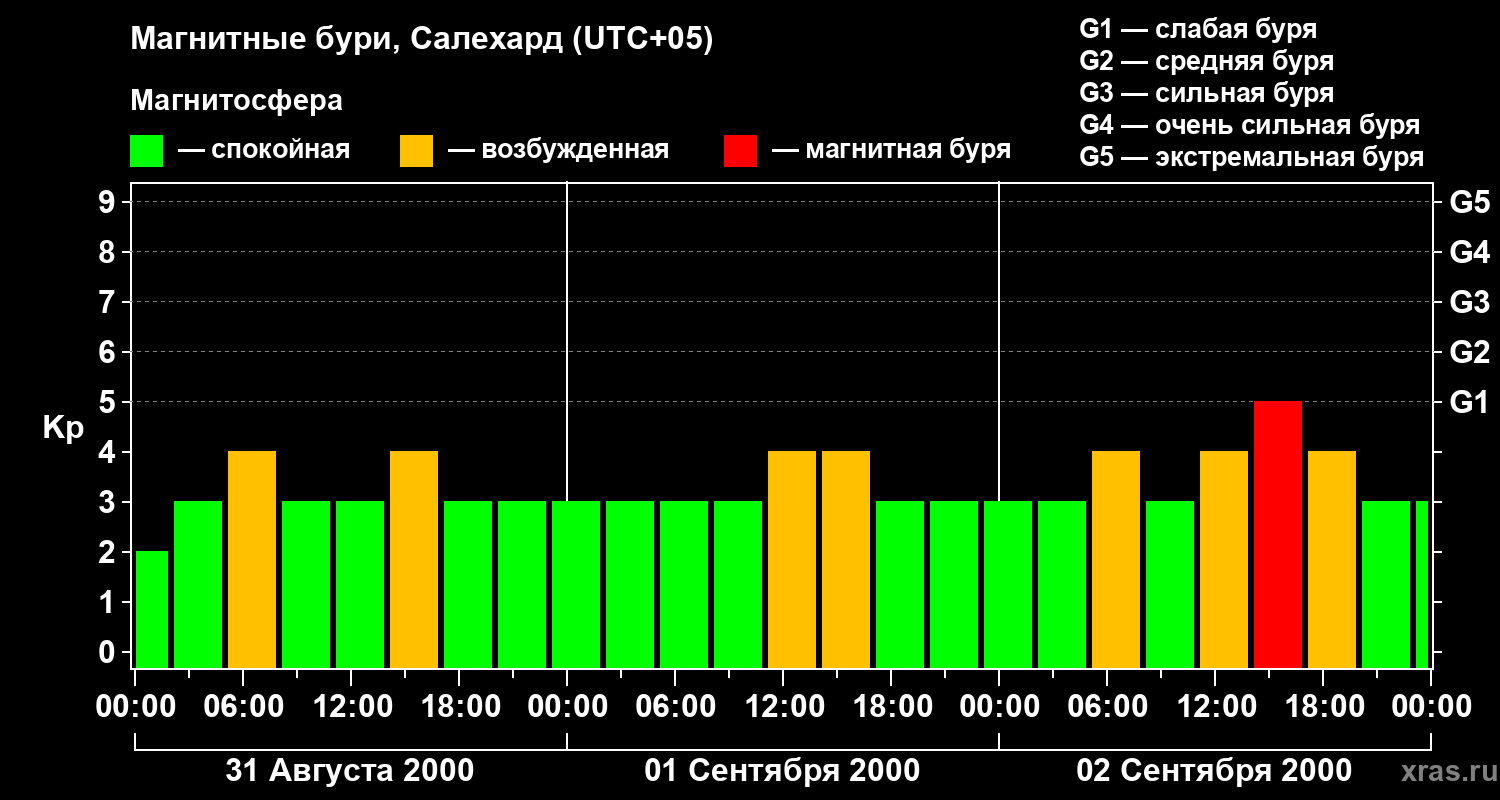
Task: Click the '12:00' tick label above 31 Августа
Action: (353, 707)
